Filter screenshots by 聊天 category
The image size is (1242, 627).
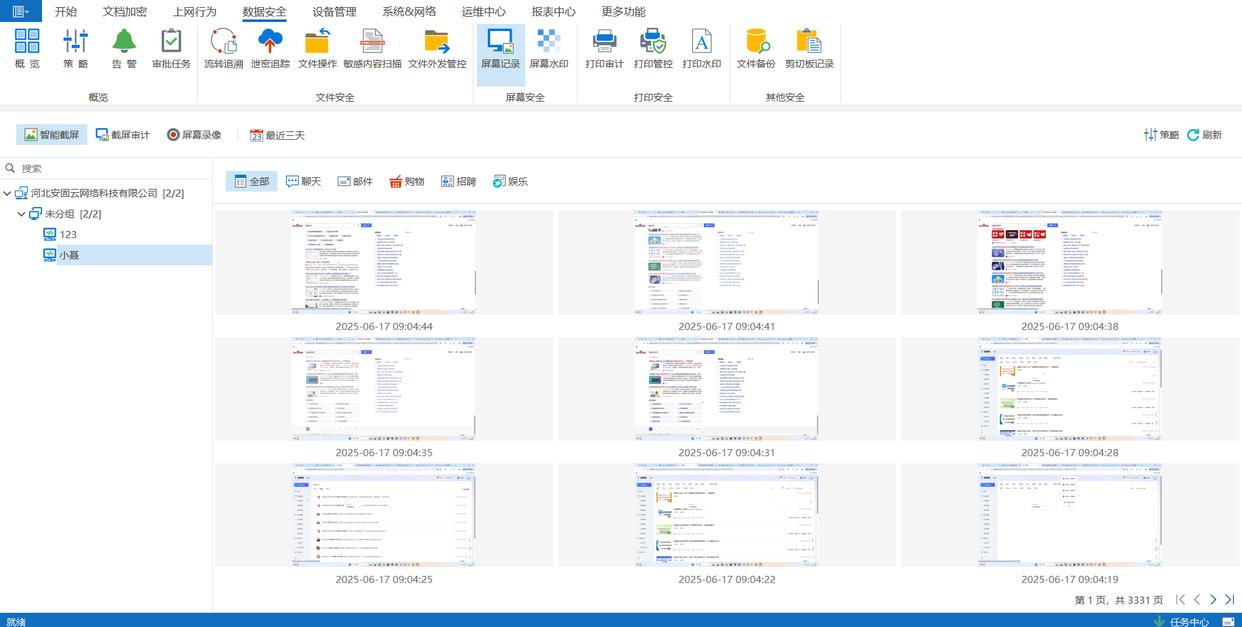pos(303,182)
